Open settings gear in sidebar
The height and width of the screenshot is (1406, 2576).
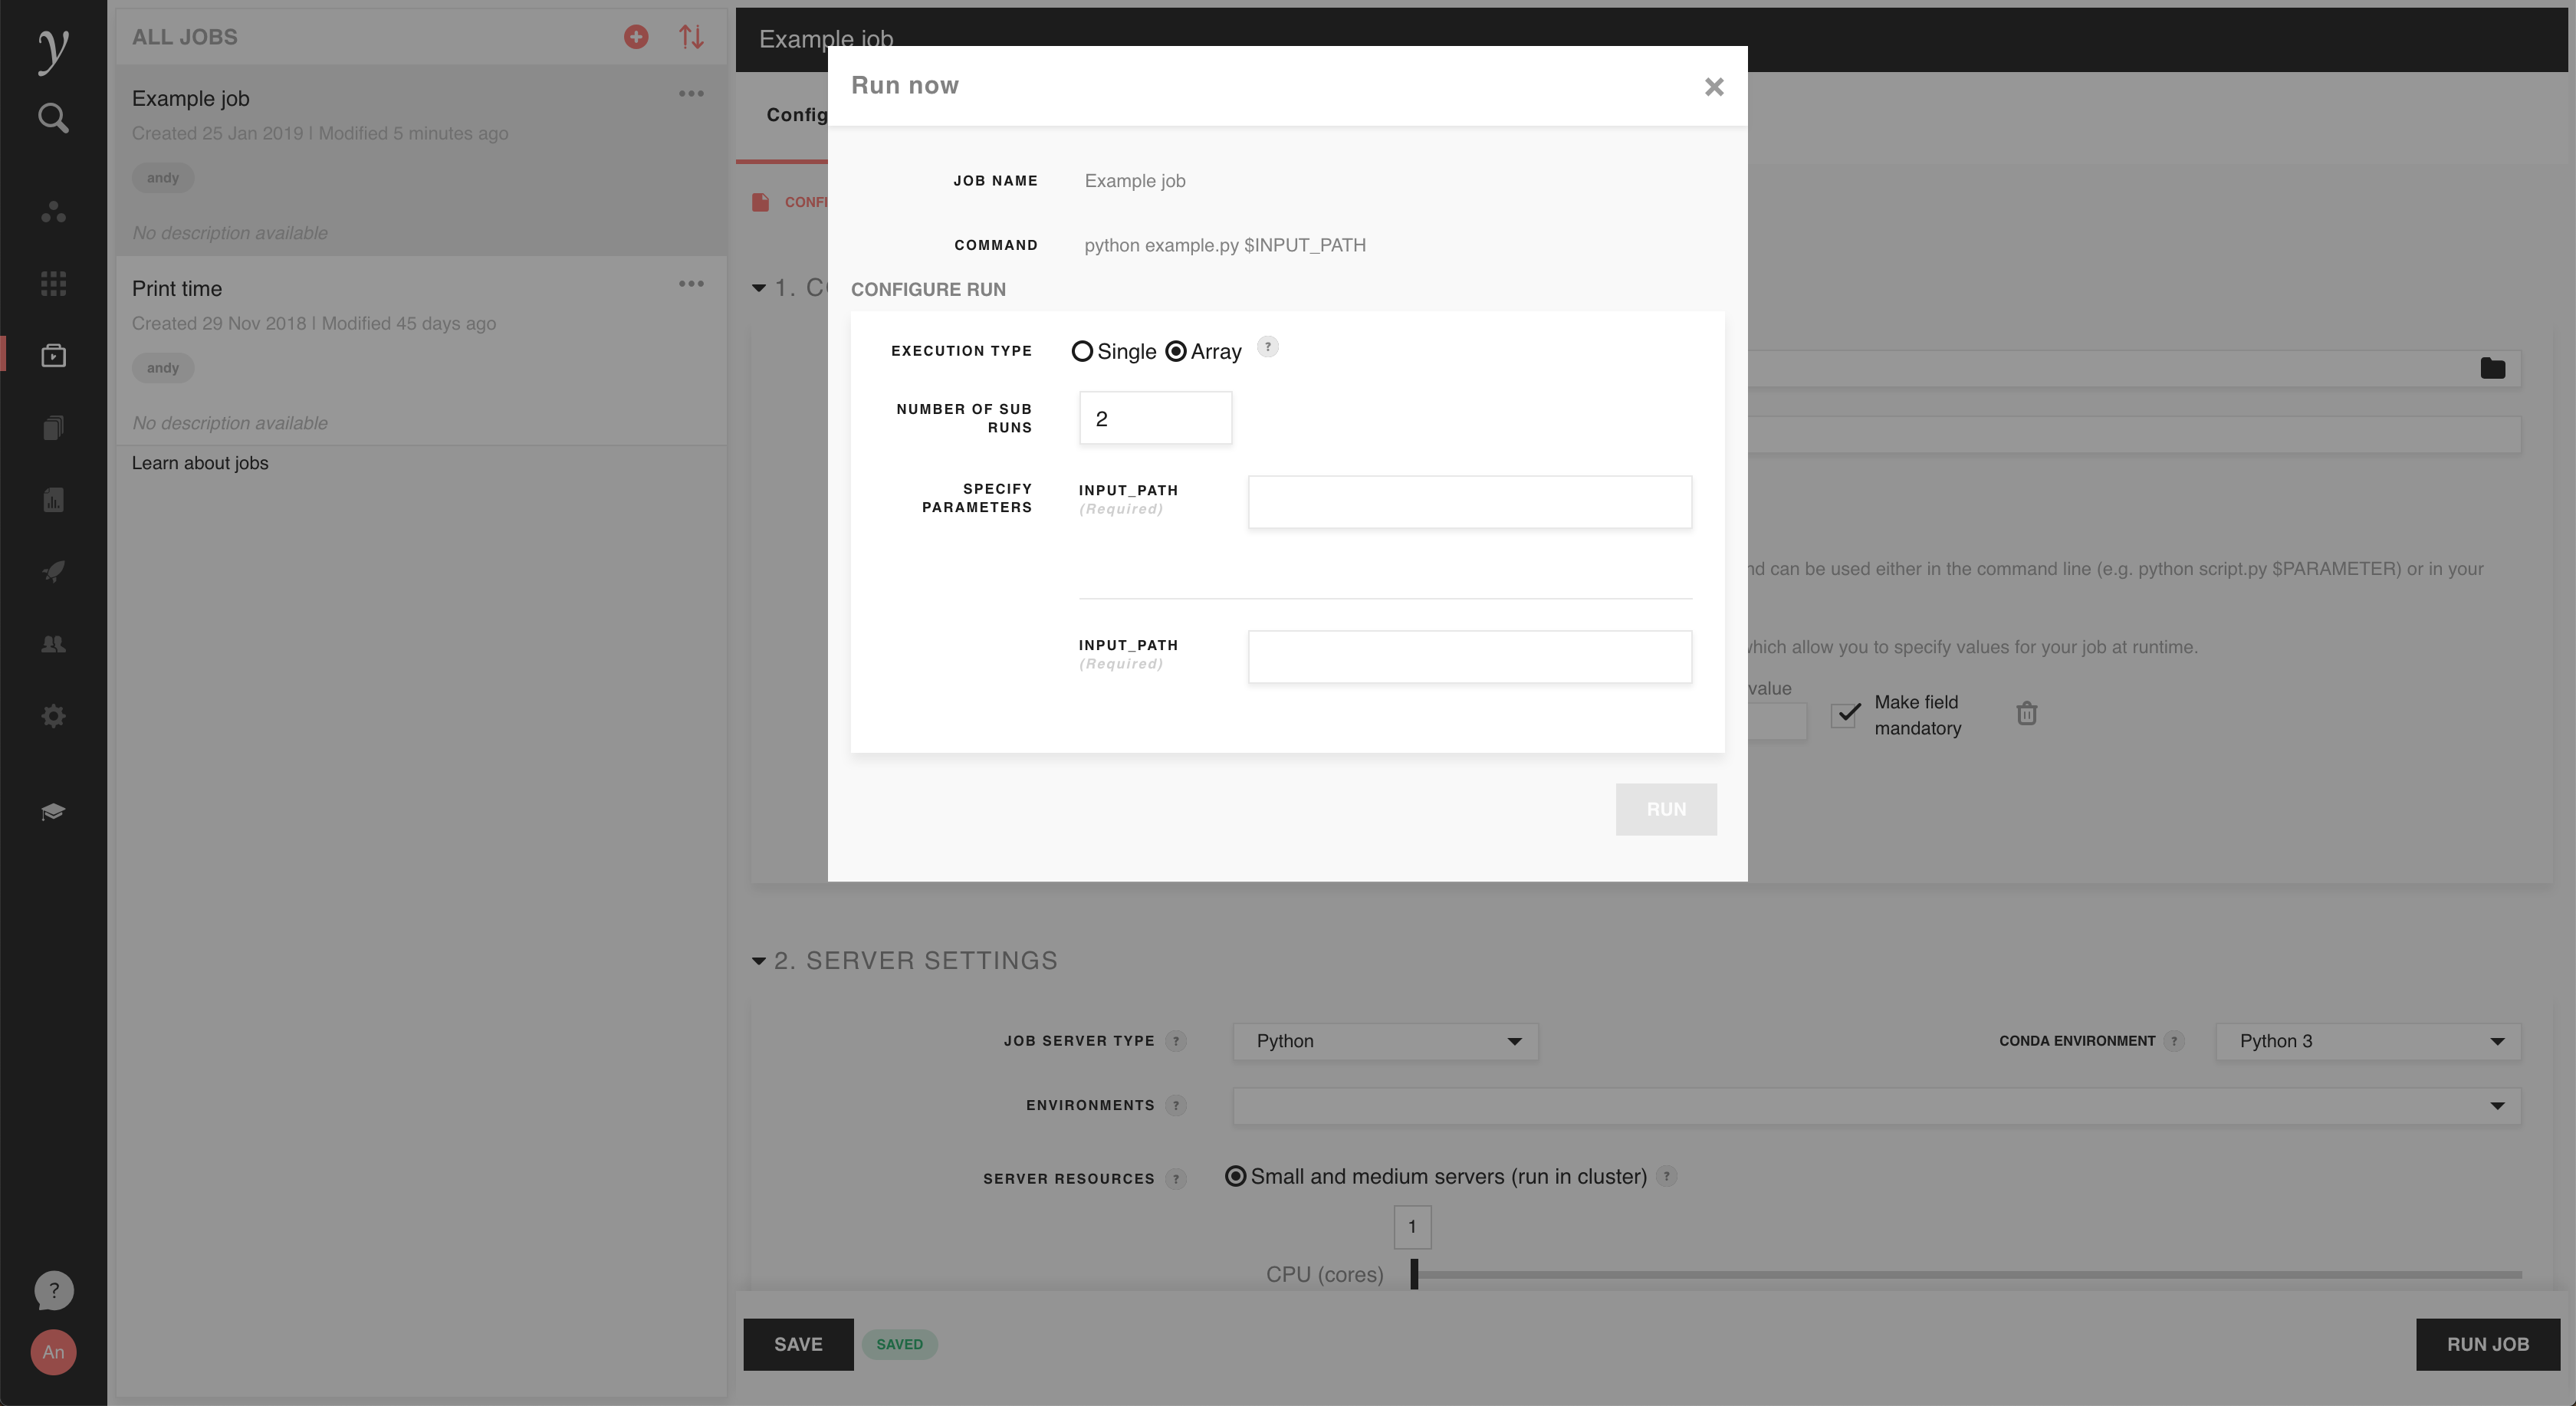[53, 716]
